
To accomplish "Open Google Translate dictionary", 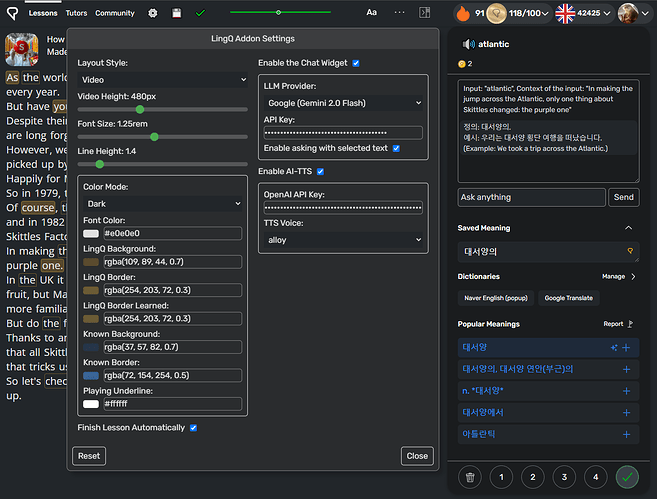I will pos(569,298).
